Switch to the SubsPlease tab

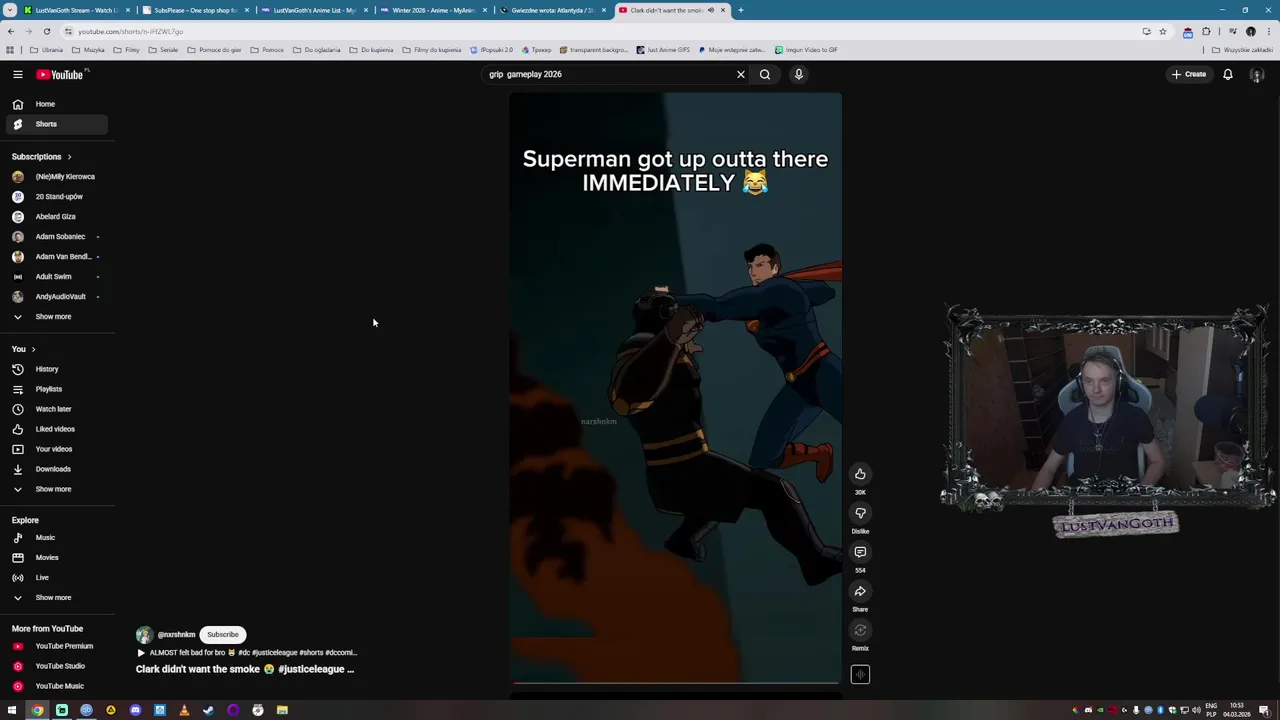tap(193, 10)
